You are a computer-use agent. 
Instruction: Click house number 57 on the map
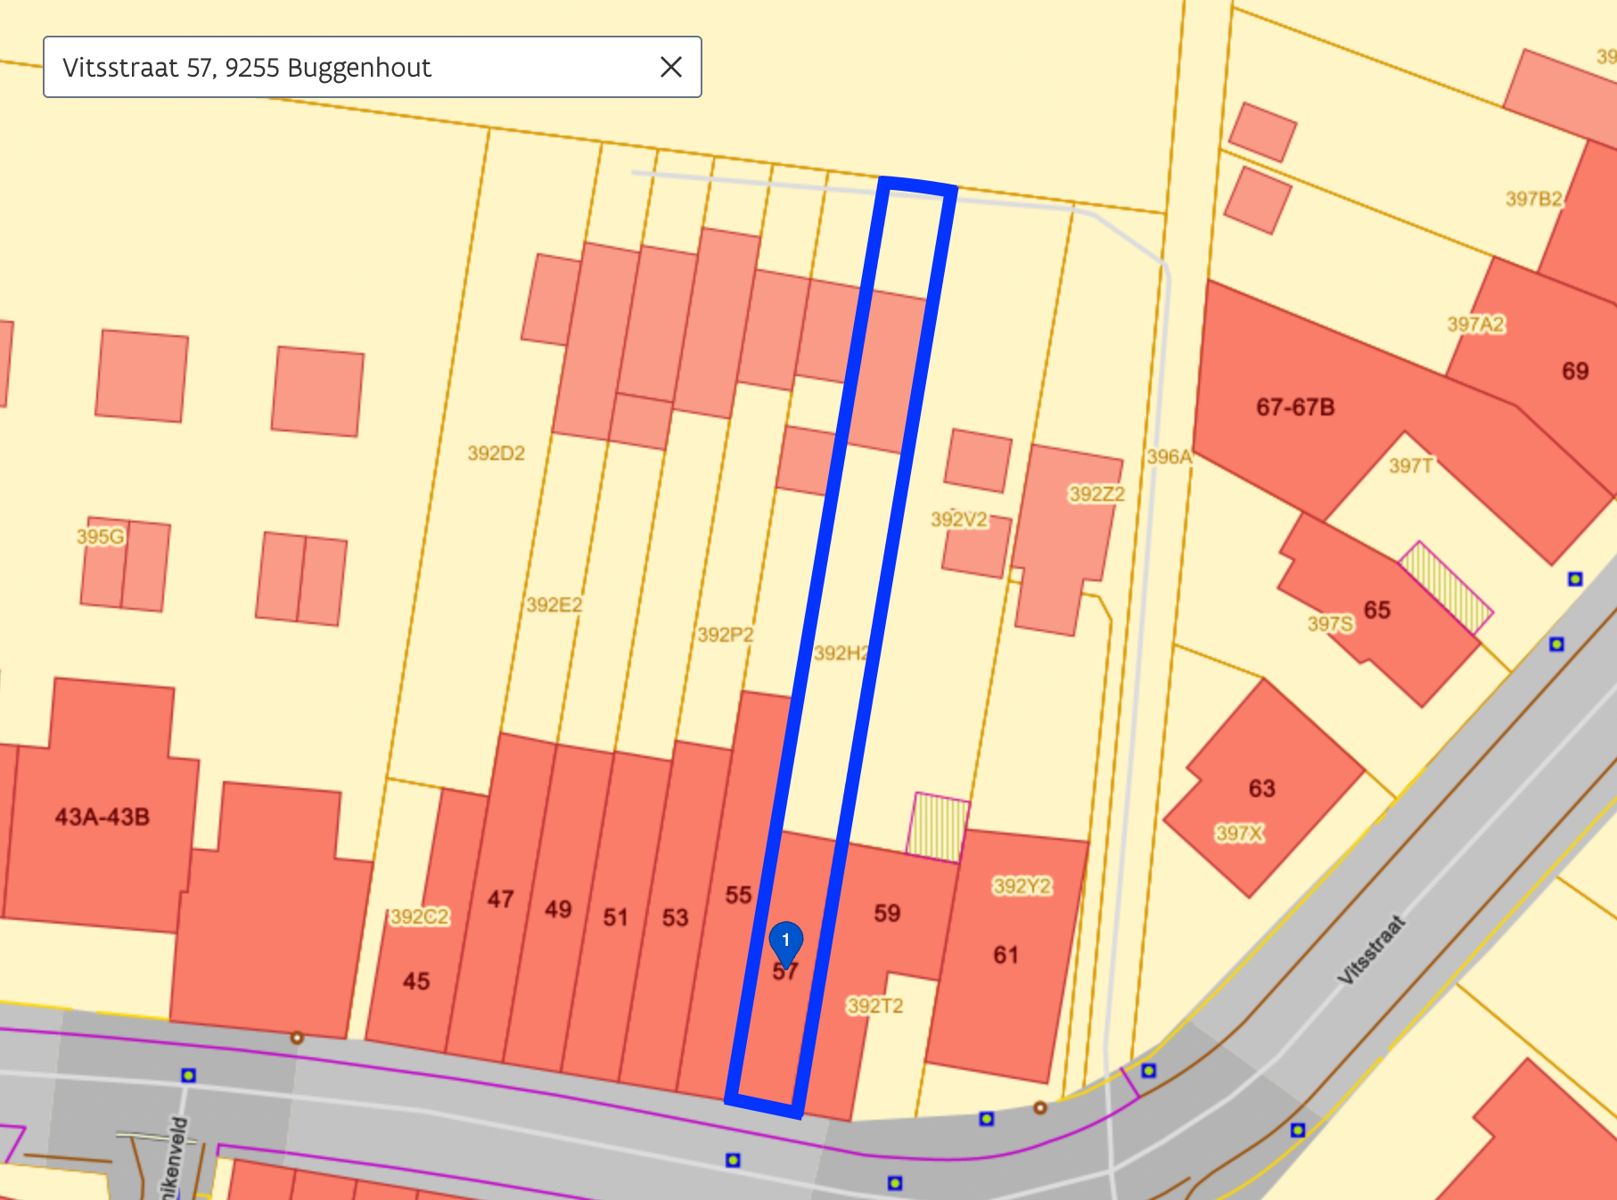785,972
